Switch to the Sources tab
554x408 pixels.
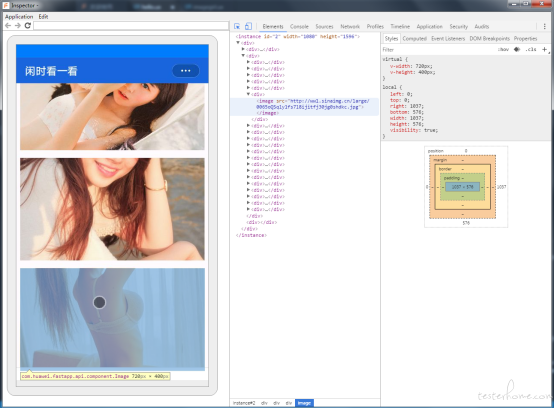pyautogui.click(x=324, y=26)
